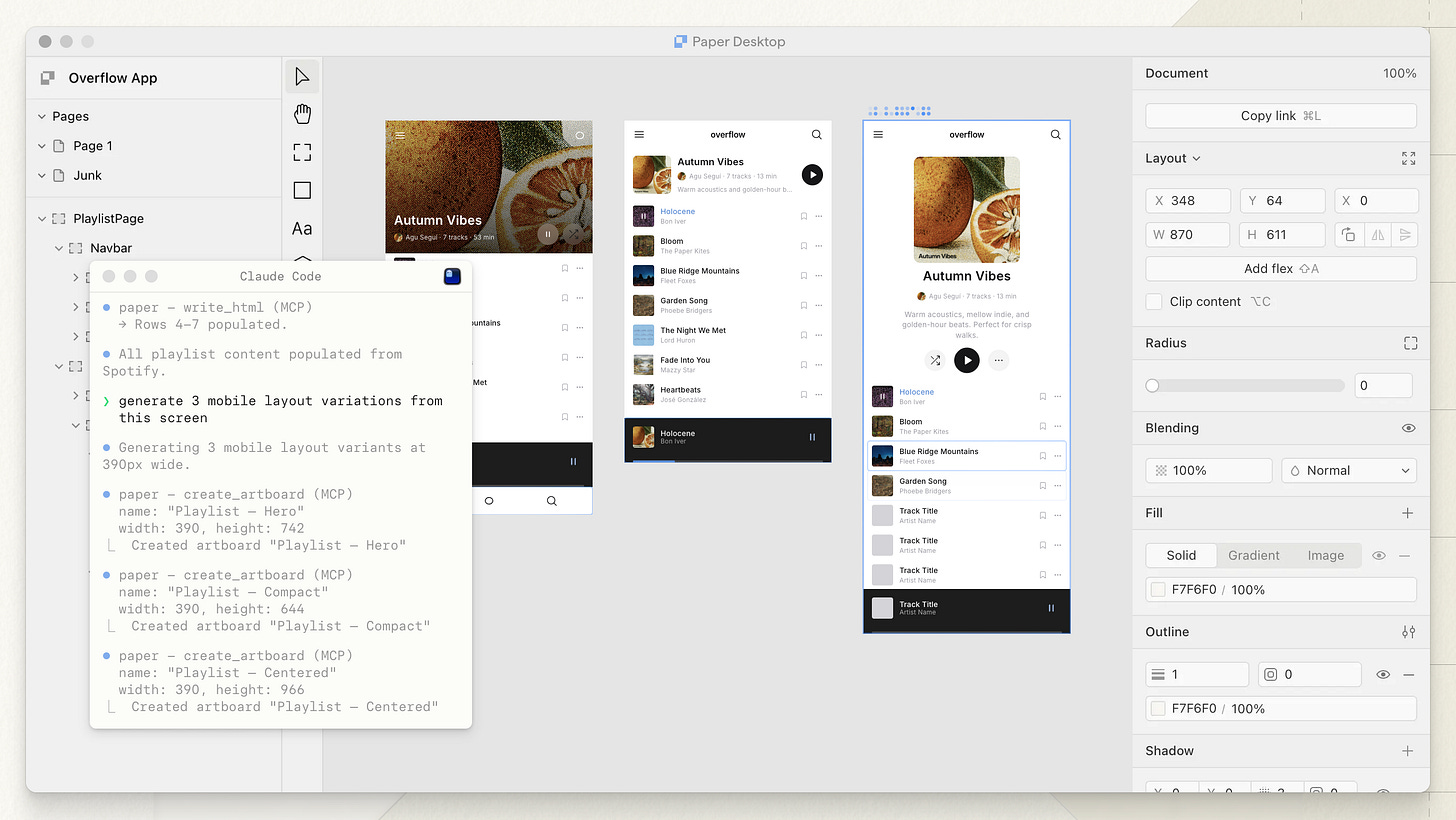Image resolution: width=1456 pixels, height=820 pixels.
Task: Activate the cursor selection tool
Action: pos(302,75)
